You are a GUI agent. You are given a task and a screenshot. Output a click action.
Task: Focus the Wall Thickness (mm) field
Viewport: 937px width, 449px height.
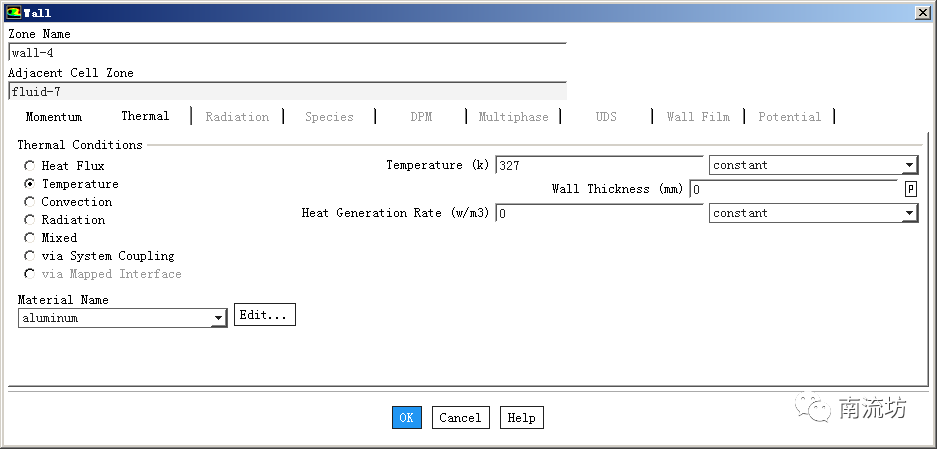pos(793,189)
